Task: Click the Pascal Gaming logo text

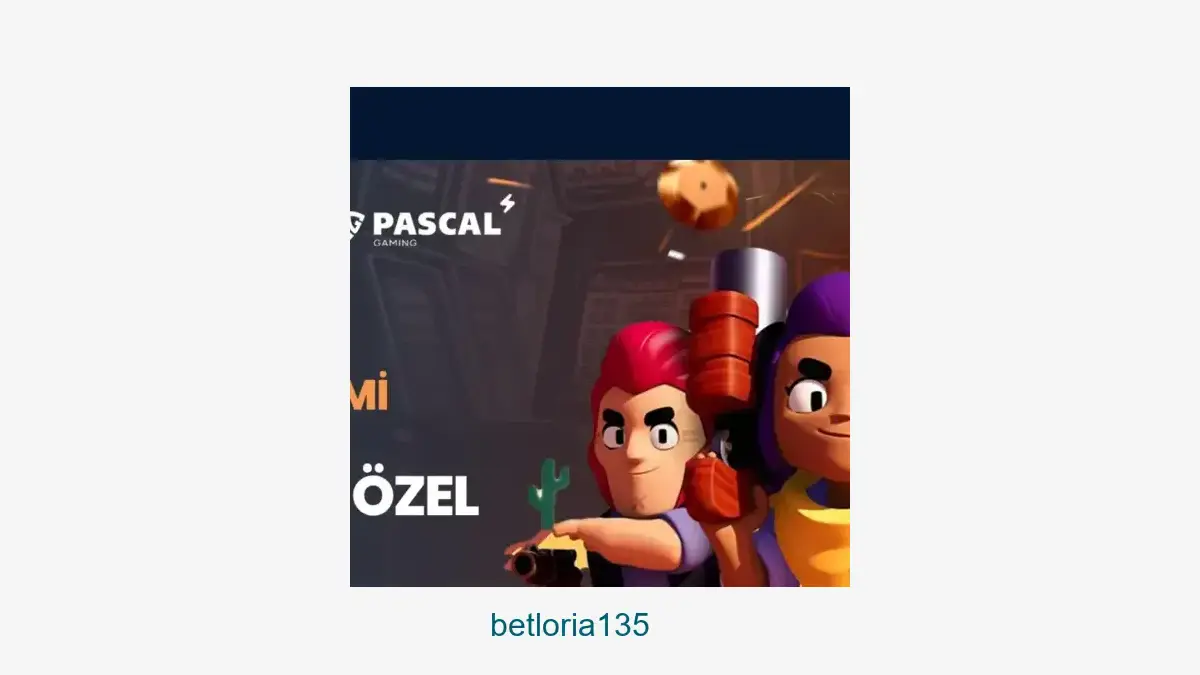Action: [435, 223]
